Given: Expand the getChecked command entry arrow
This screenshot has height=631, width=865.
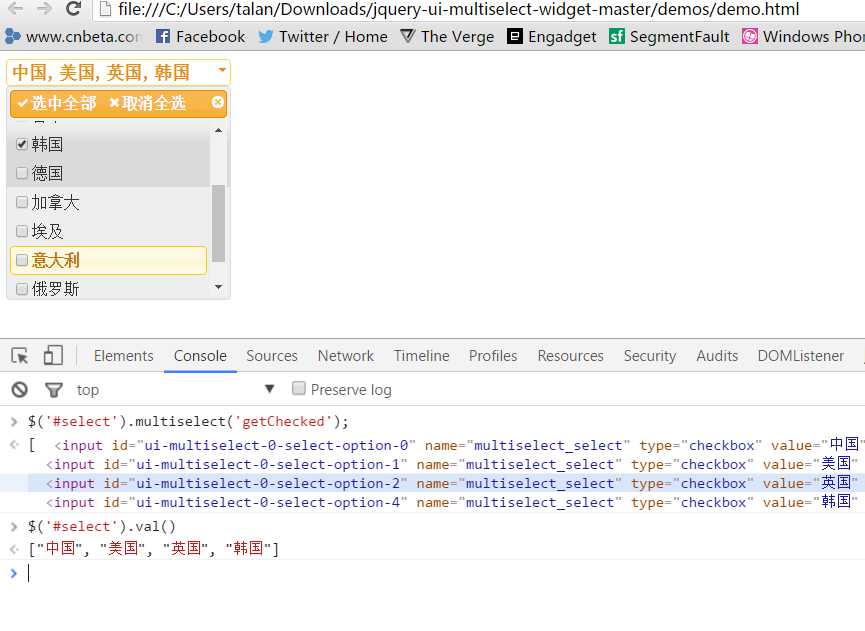Looking at the screenshot, I should tap(14, 422).
